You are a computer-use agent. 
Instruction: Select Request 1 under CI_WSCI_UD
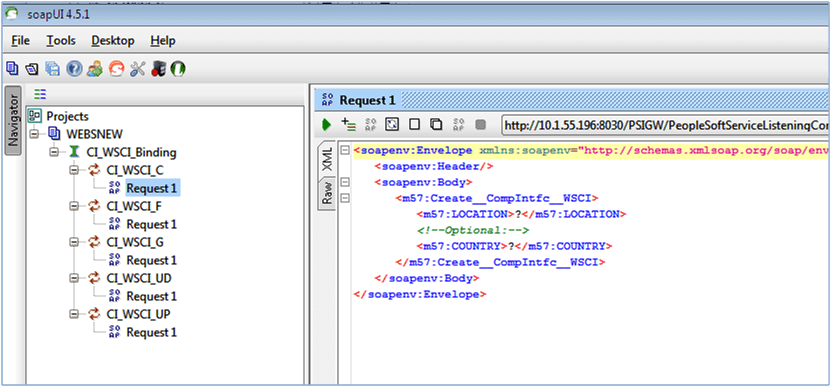(x=152, y=296)
